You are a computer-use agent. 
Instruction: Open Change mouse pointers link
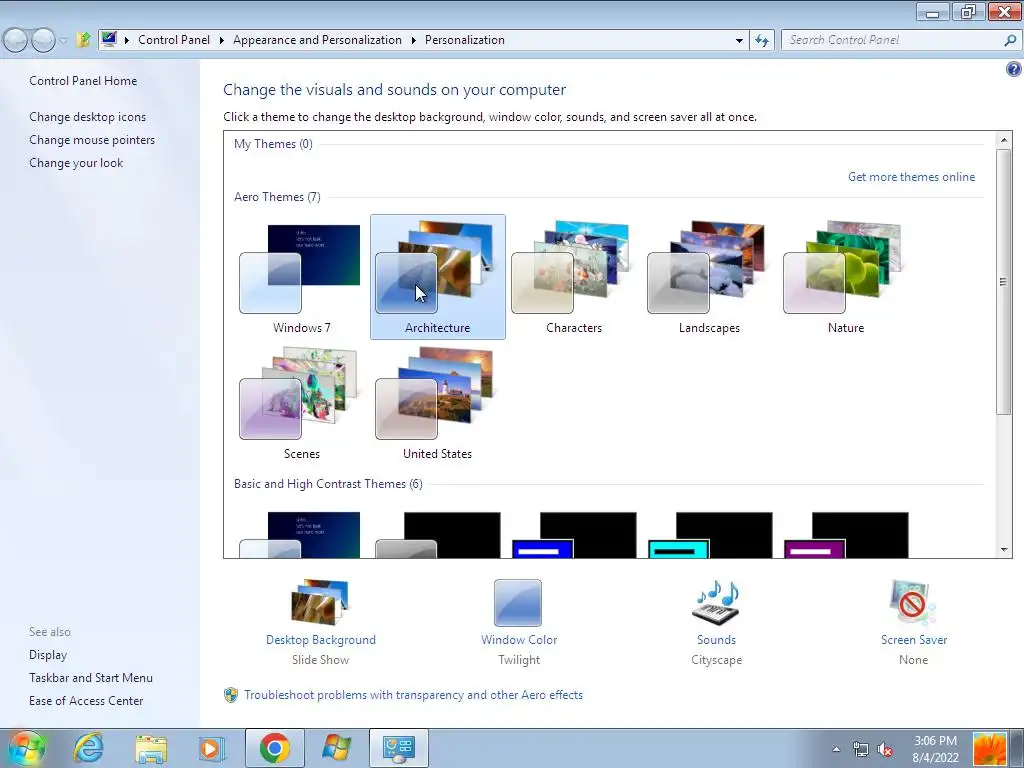coord(92,140)
